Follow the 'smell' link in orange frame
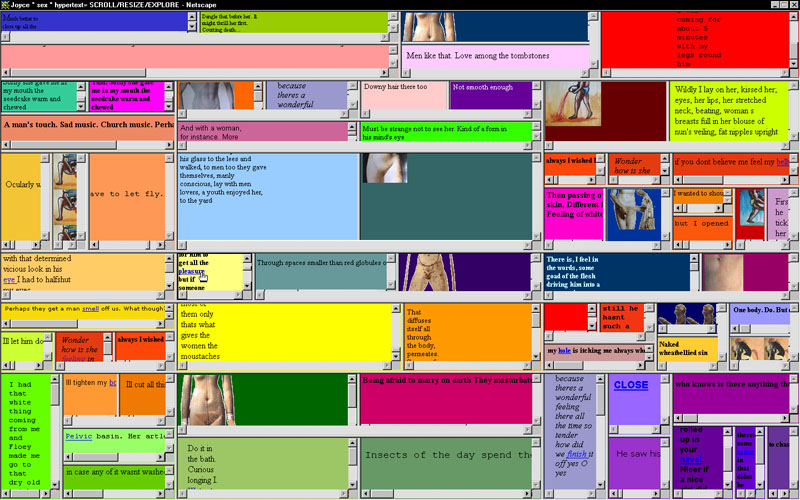 point(91,309)
